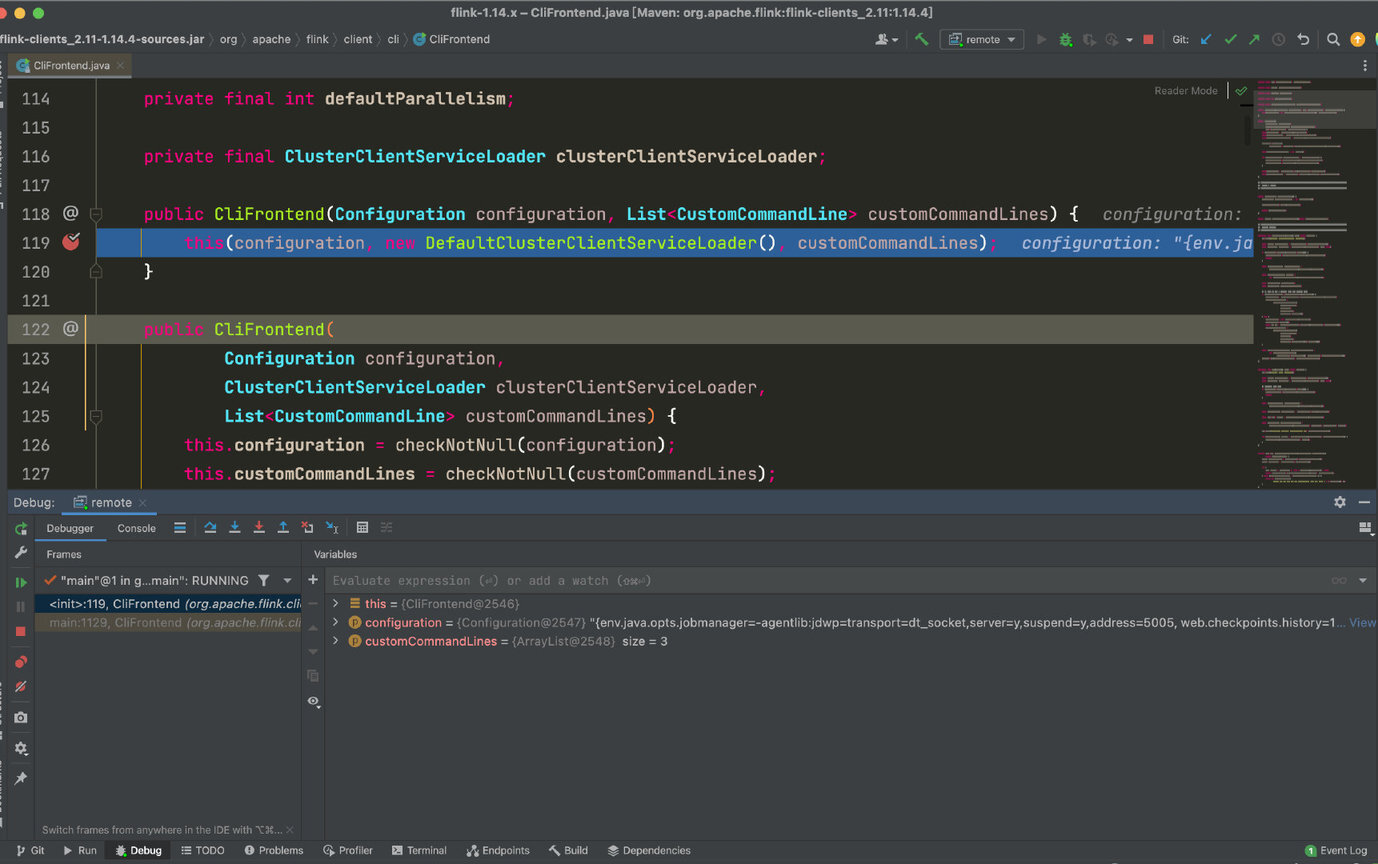
Task: Expand the configuration variable node
Action: pos(336,622)
